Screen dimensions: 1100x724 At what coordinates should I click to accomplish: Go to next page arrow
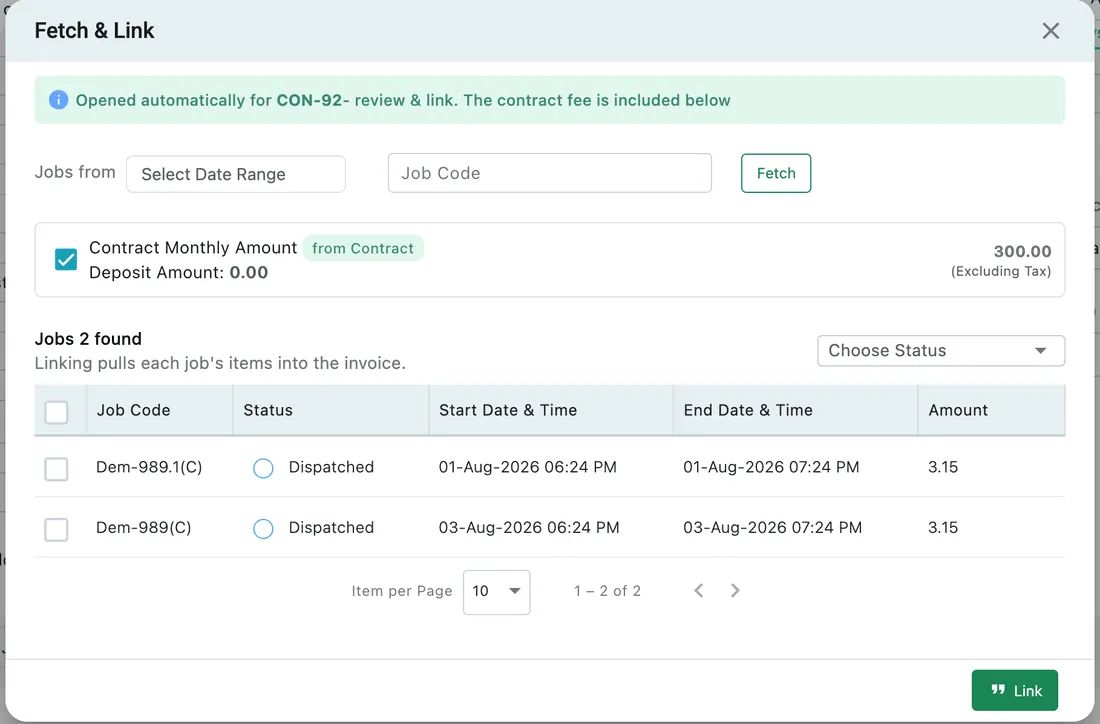click(x=735, y=591)
